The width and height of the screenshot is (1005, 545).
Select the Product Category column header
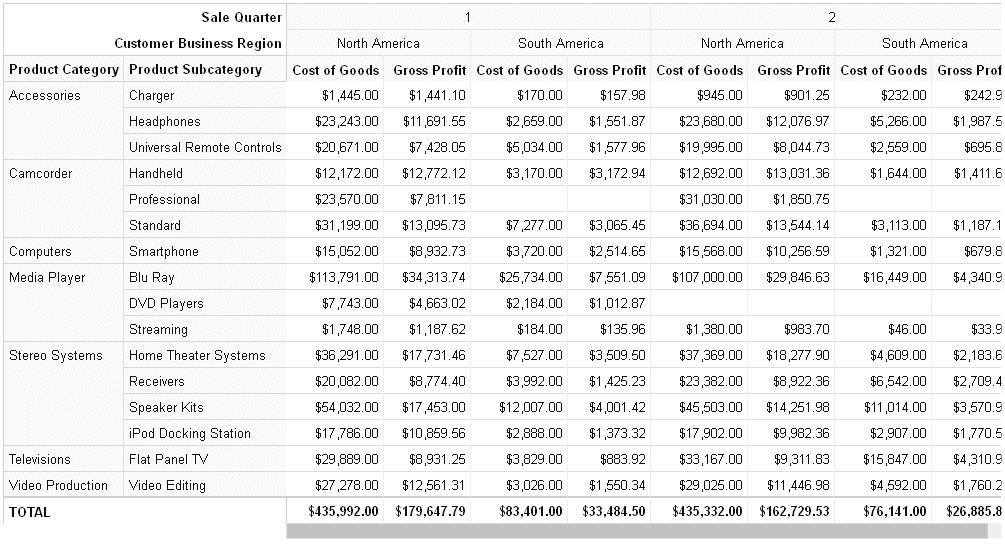[x=63, y=69]
